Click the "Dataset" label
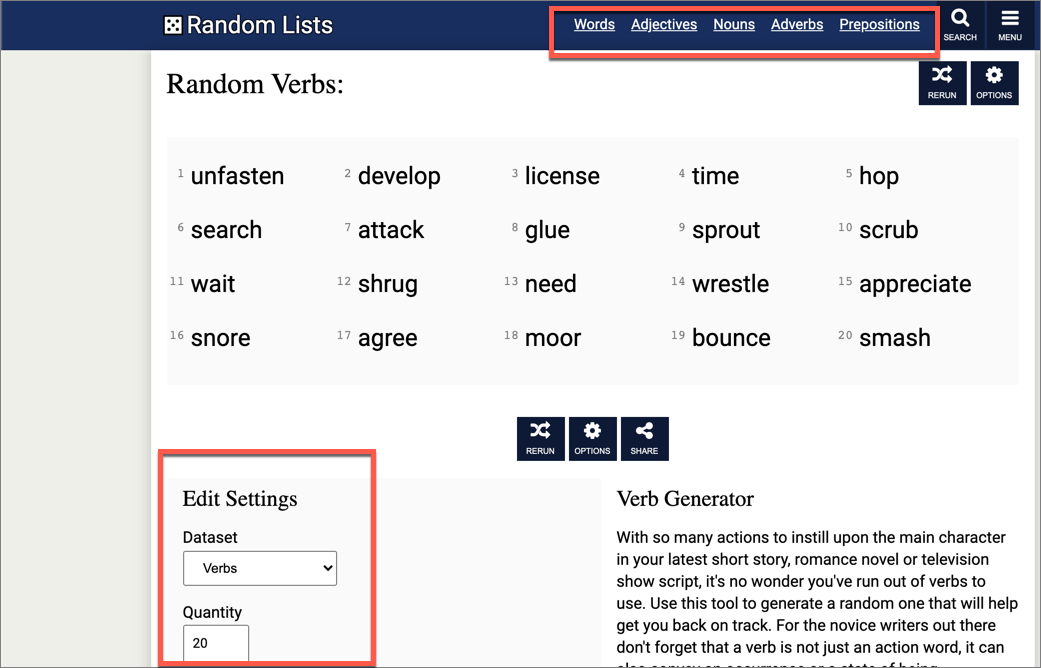Image resolution: width=1041 pixels, height=668 pixels. coord(210,537)
